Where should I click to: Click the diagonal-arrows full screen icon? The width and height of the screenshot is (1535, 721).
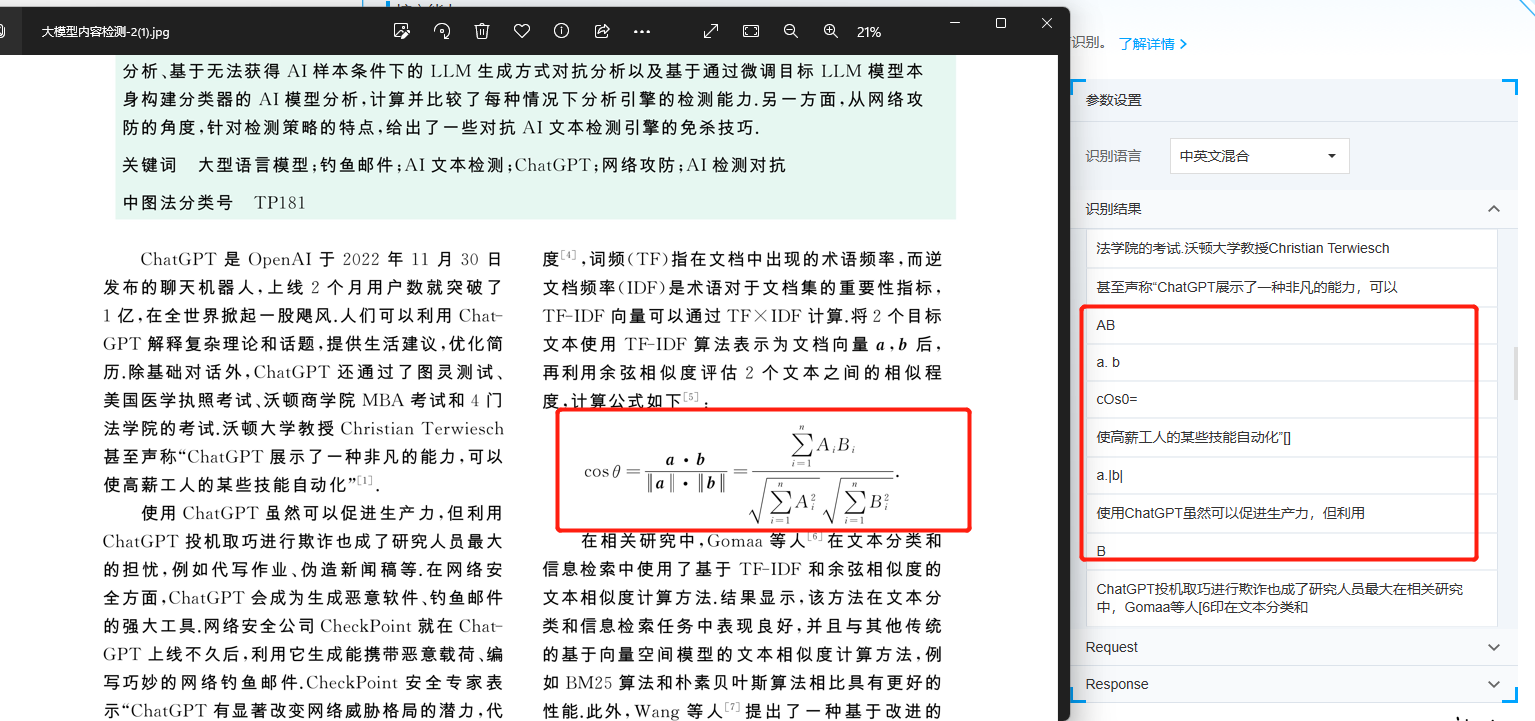[x=711, y=31]
